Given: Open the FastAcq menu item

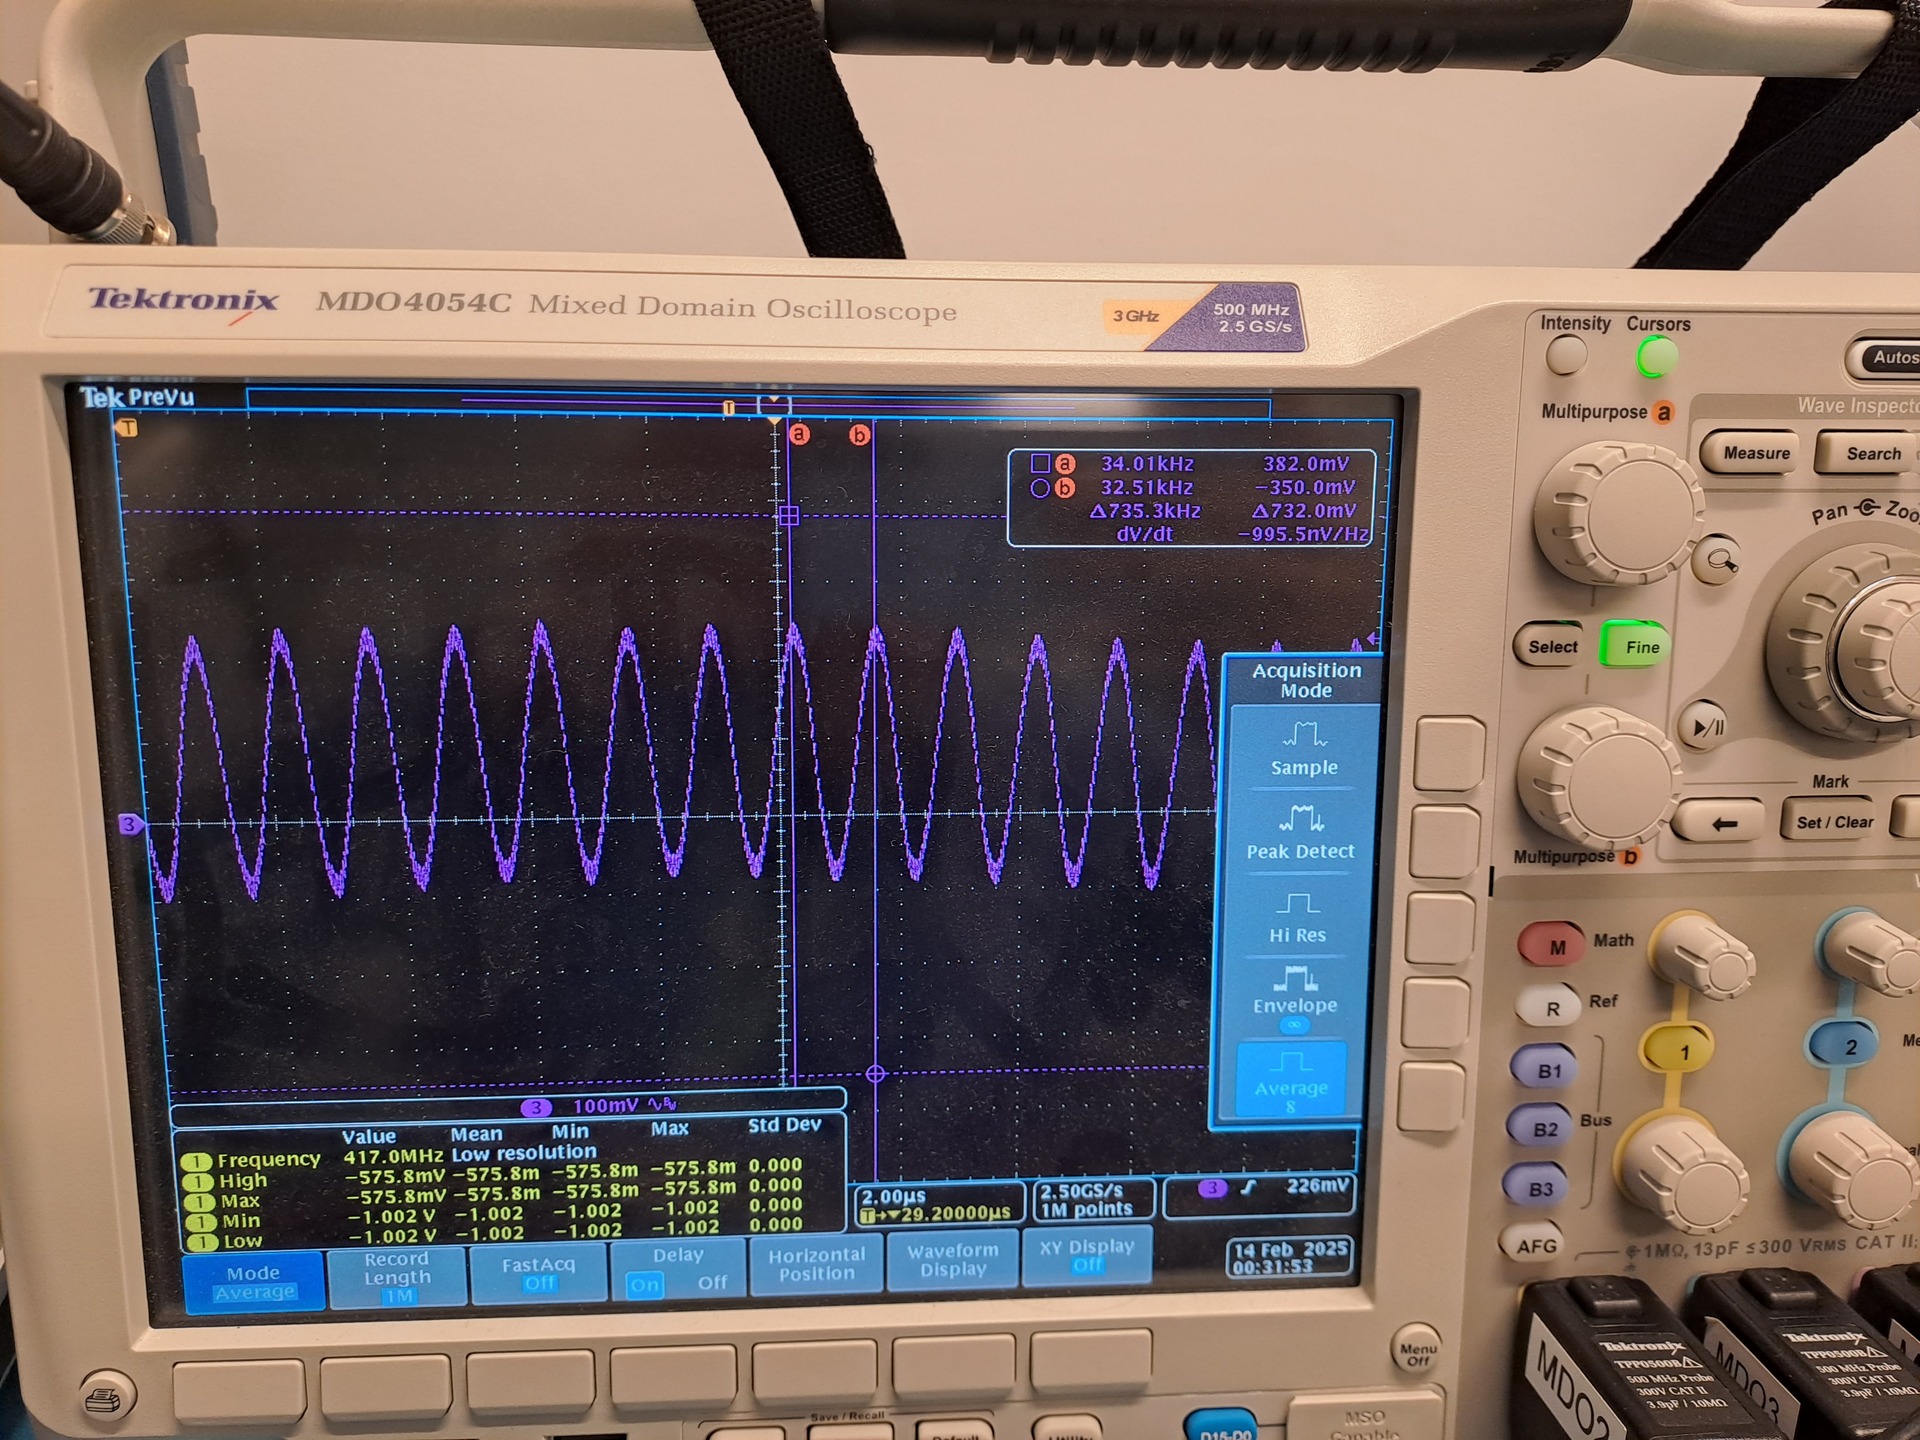Looking at the screenshot, I should (539, 1273).
